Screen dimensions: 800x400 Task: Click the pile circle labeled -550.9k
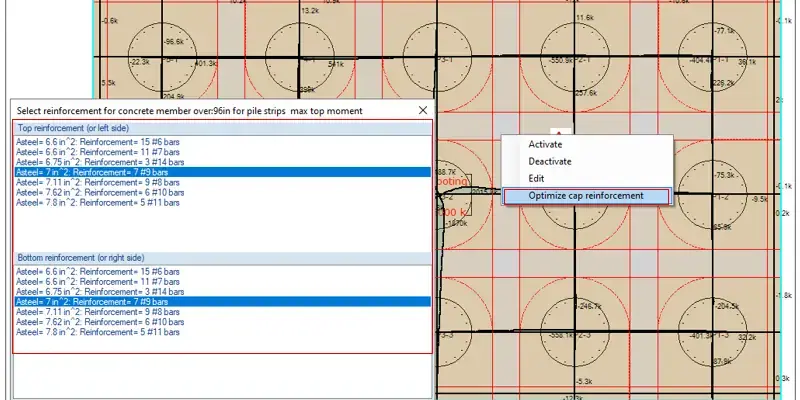click(x=575, y=58)
